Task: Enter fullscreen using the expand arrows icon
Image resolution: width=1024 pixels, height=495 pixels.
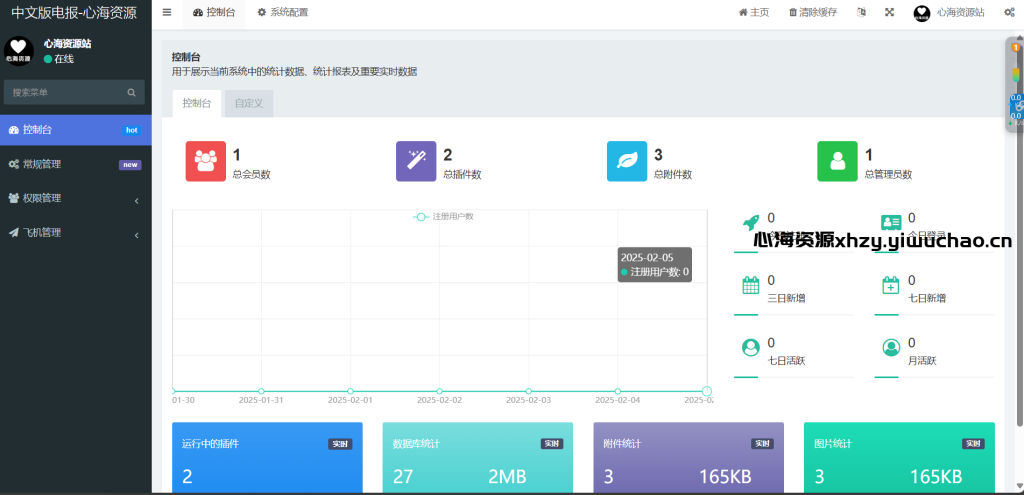Action: tap(889, 12)
